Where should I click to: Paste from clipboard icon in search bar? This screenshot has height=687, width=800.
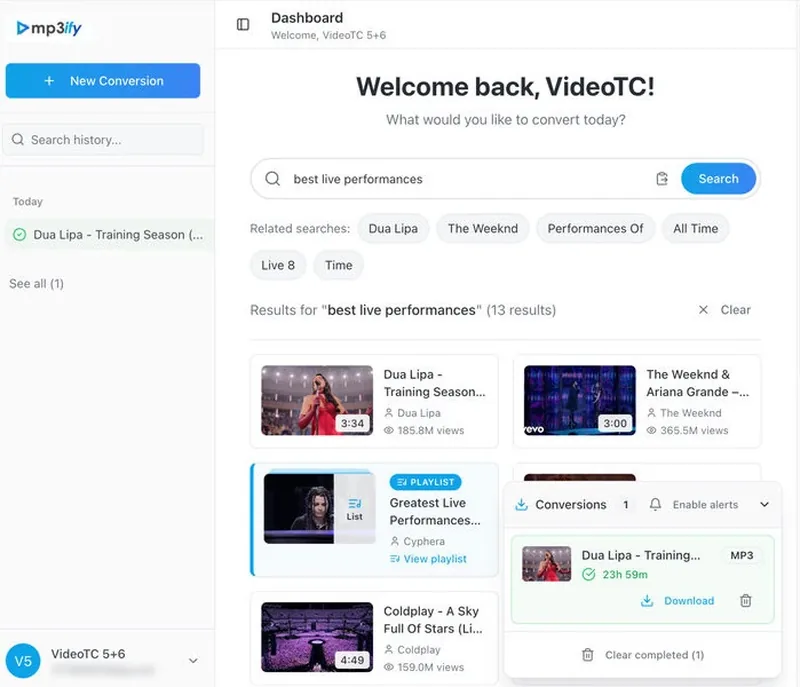coord(662,179)
